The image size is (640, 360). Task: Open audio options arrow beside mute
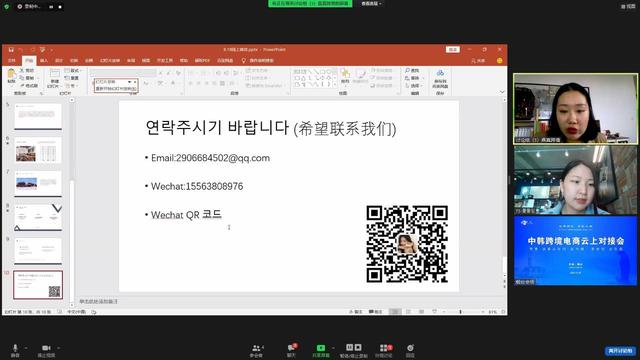[26, 348]
